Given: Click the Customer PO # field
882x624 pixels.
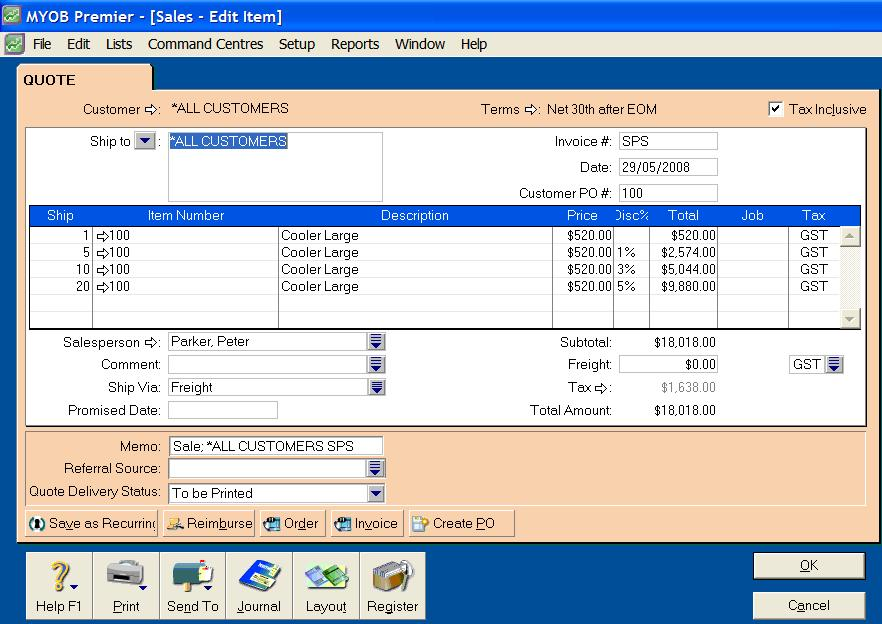Looking at the screenshot, I should 668,193.
